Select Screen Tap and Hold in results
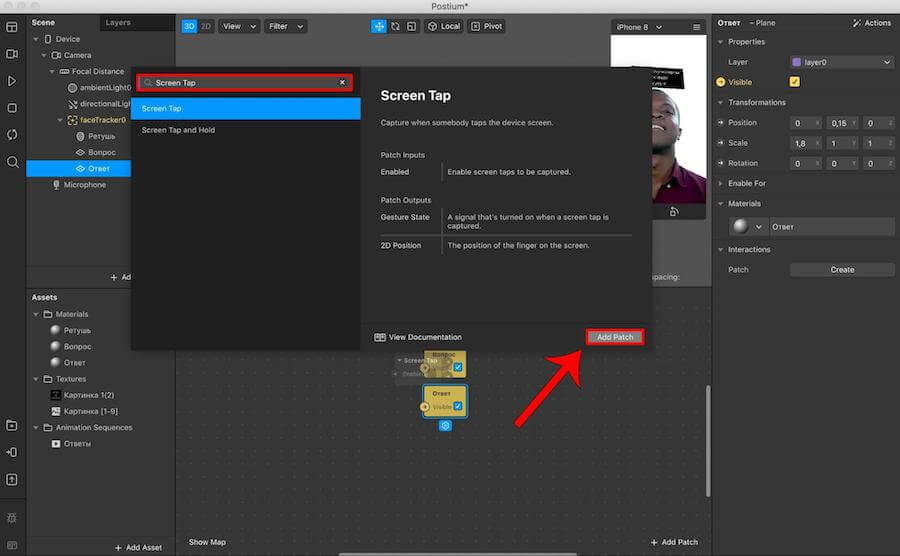 (x=178, y=130)
